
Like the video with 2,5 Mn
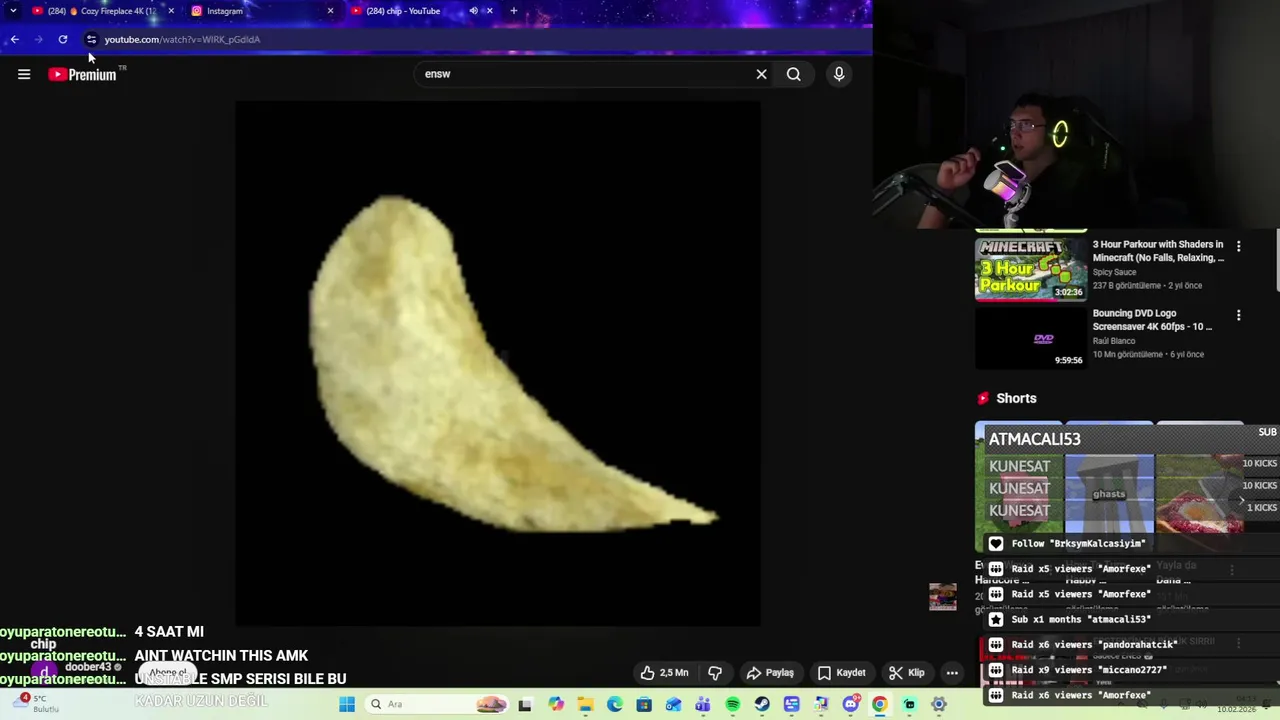(664, 673)
